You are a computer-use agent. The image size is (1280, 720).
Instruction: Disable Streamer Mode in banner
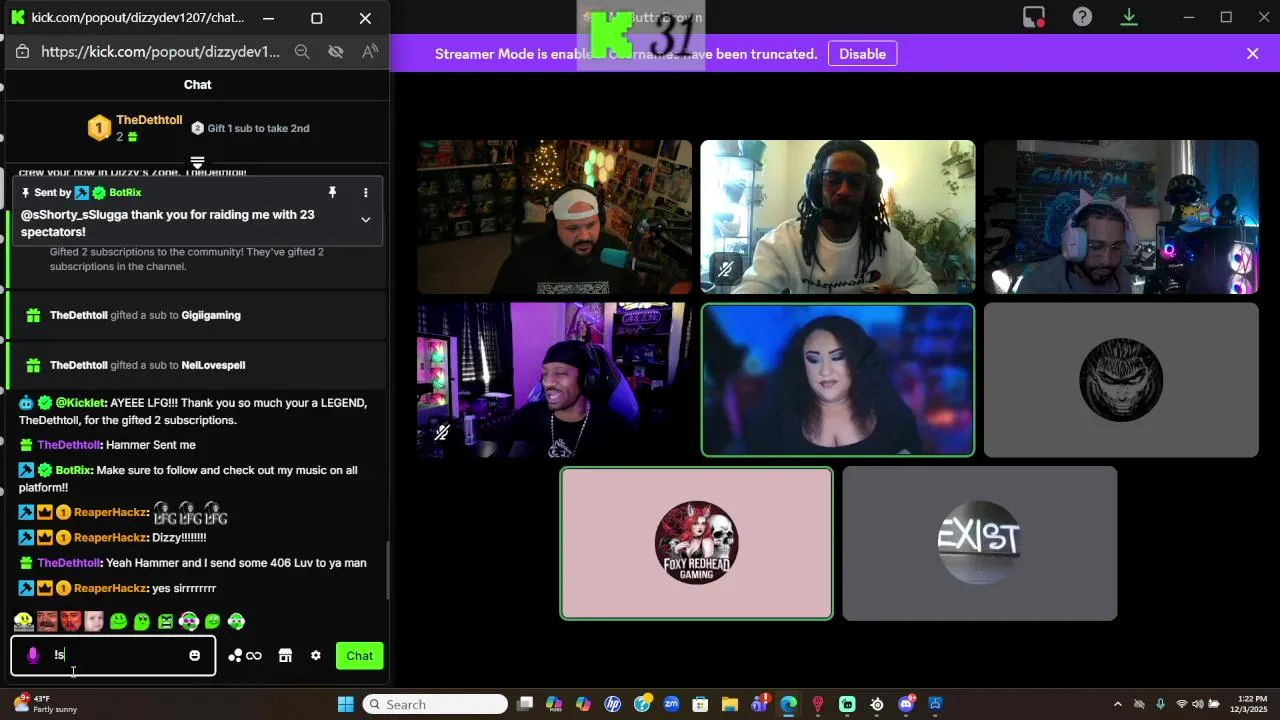tap(862, 54)
